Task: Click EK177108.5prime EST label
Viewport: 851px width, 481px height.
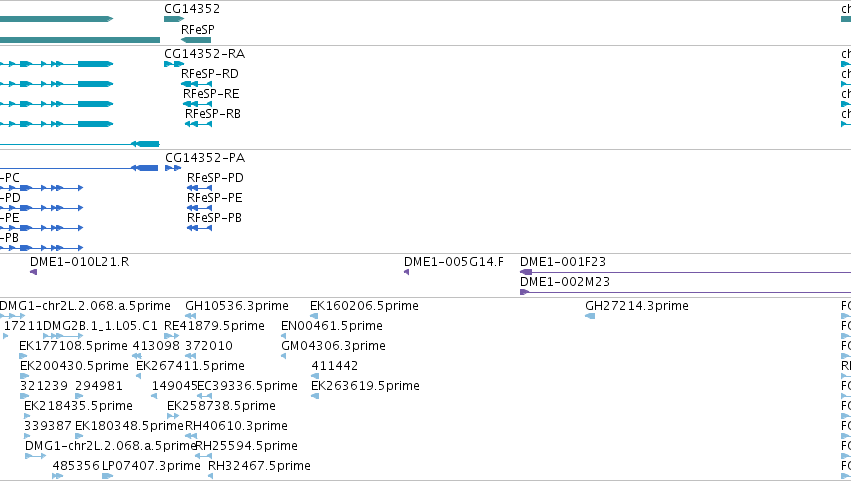Action: click(x=73, y=346)
